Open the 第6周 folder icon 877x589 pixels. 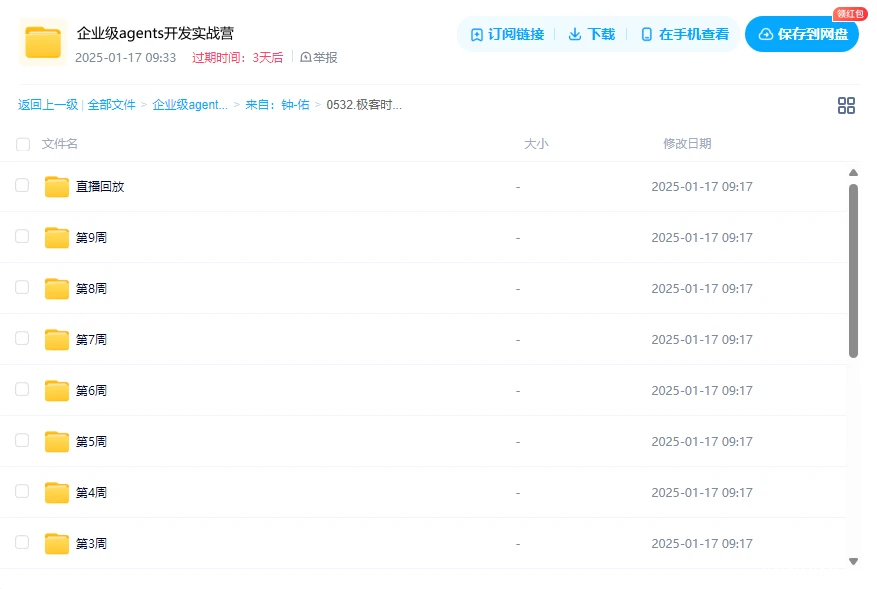click(57, 391)
